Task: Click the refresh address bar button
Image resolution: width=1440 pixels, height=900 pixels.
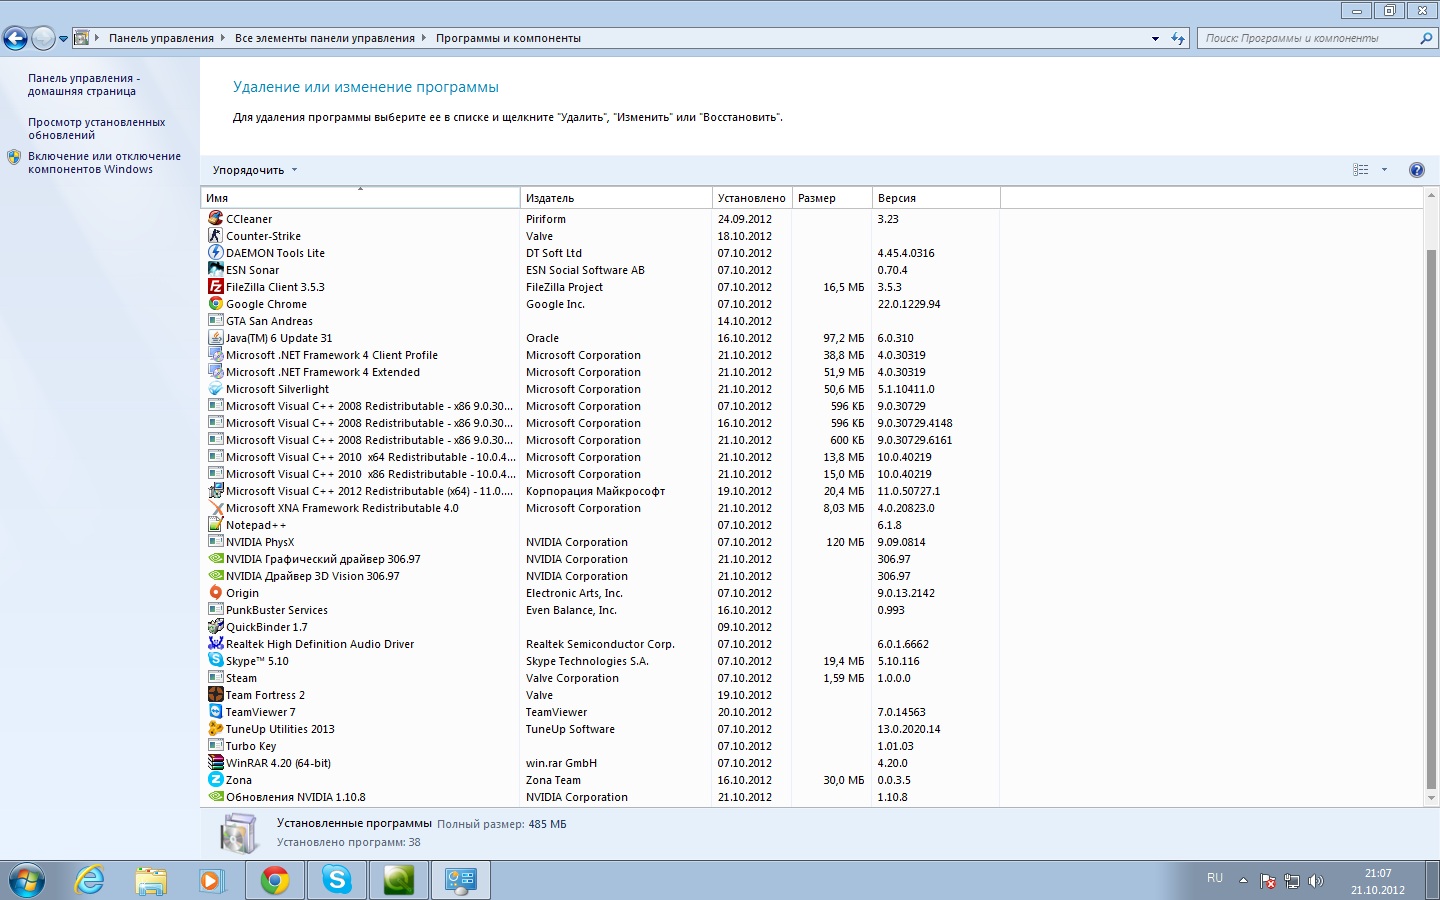Action: (1178, 38)
